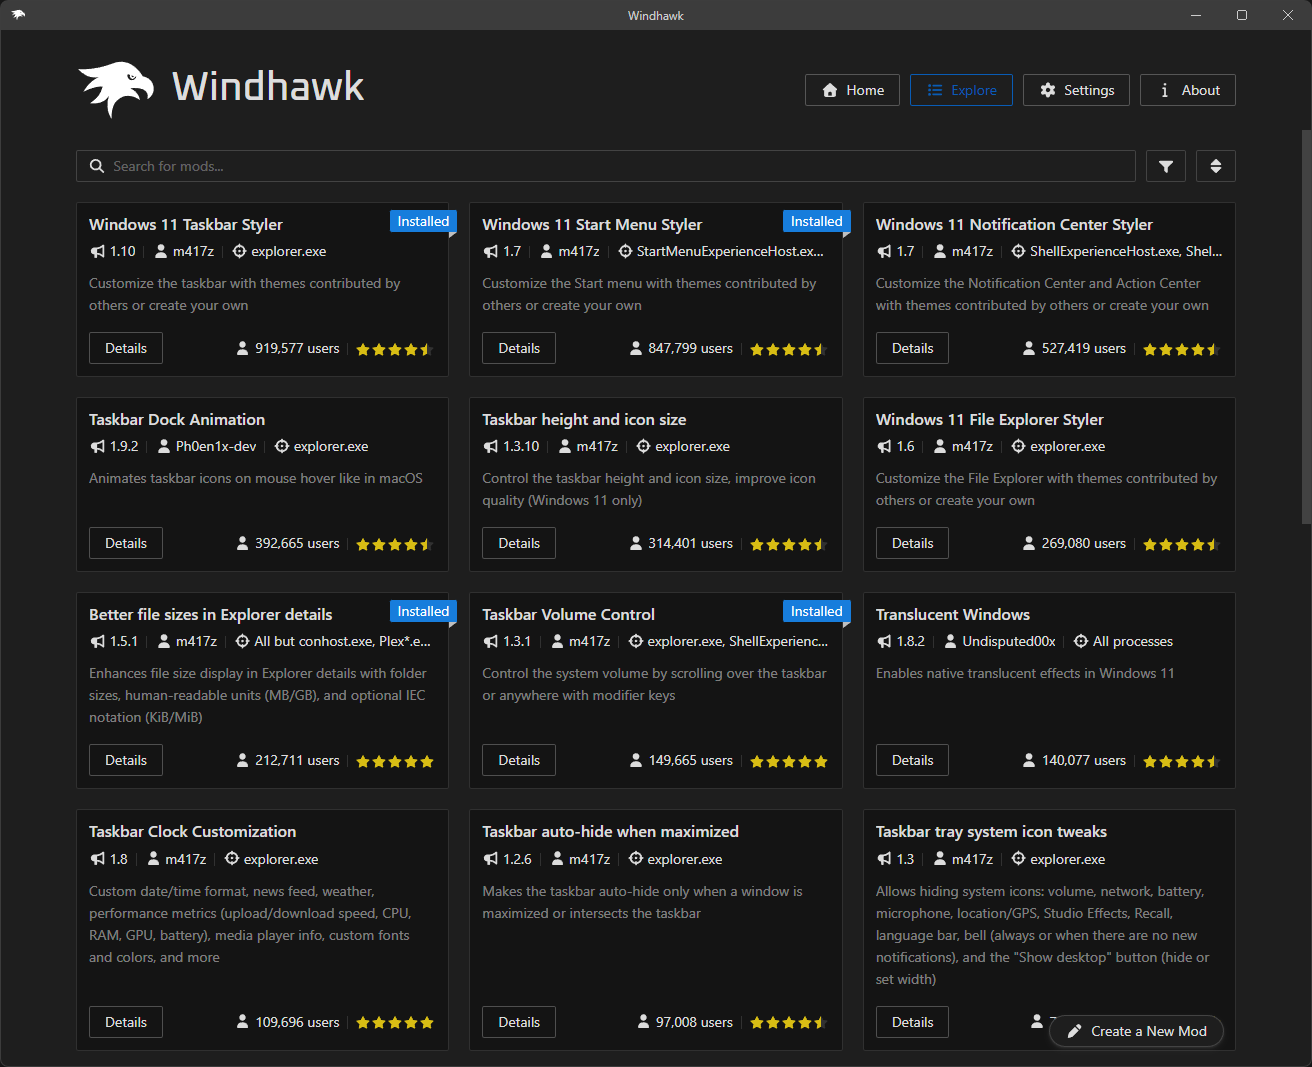Click the process target icon beside All processes
The image size is (1312, 1067).
click(x=1081, y=641)
